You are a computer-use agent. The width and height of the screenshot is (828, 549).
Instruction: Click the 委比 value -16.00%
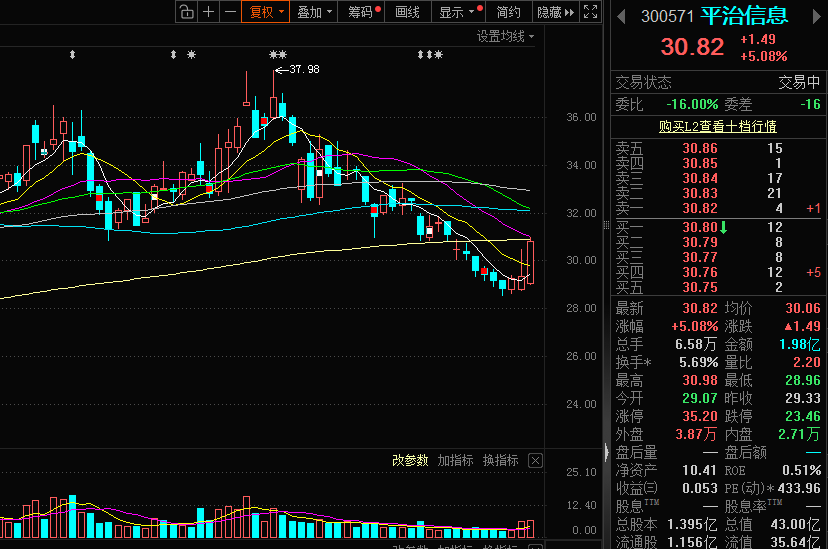[692, 105]
